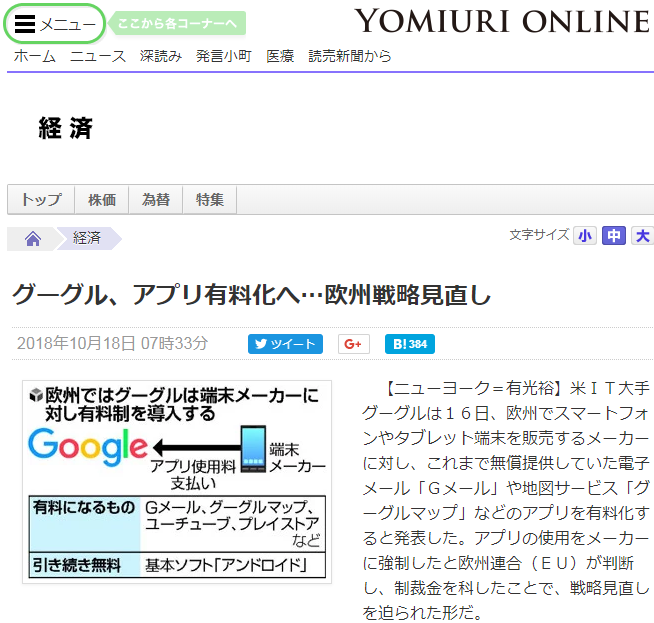Share via Google+ button
The image size is (654, 623).
pyautogui.click(x=354, y=344)
